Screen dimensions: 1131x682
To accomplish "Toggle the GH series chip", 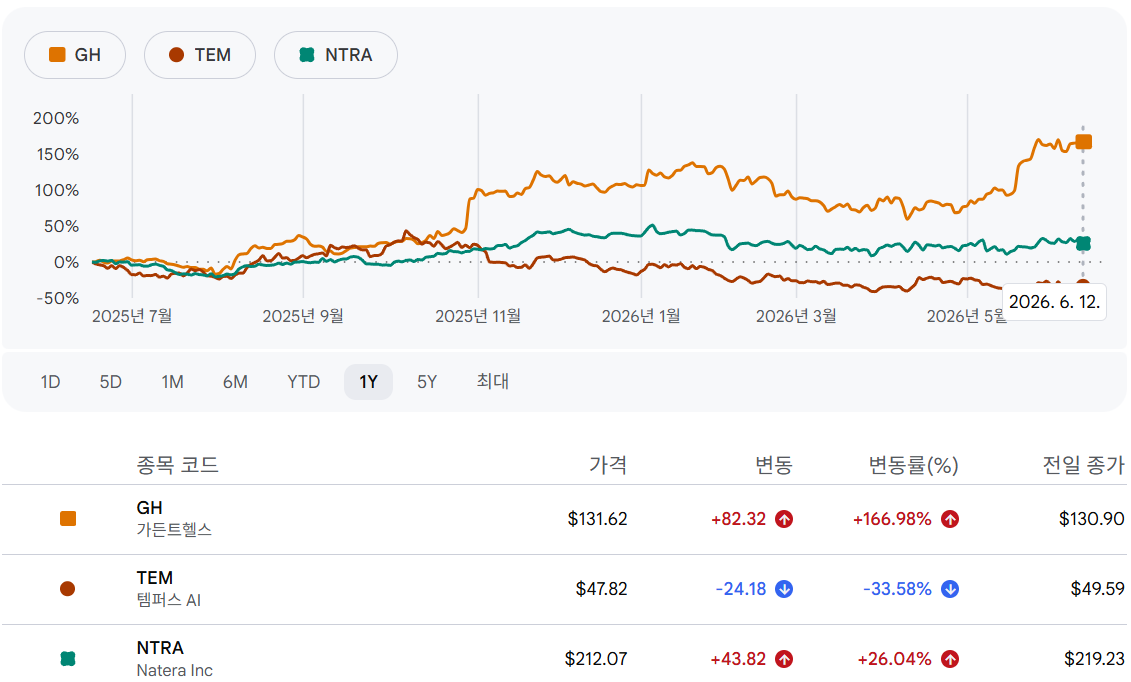I will (75, 55).
